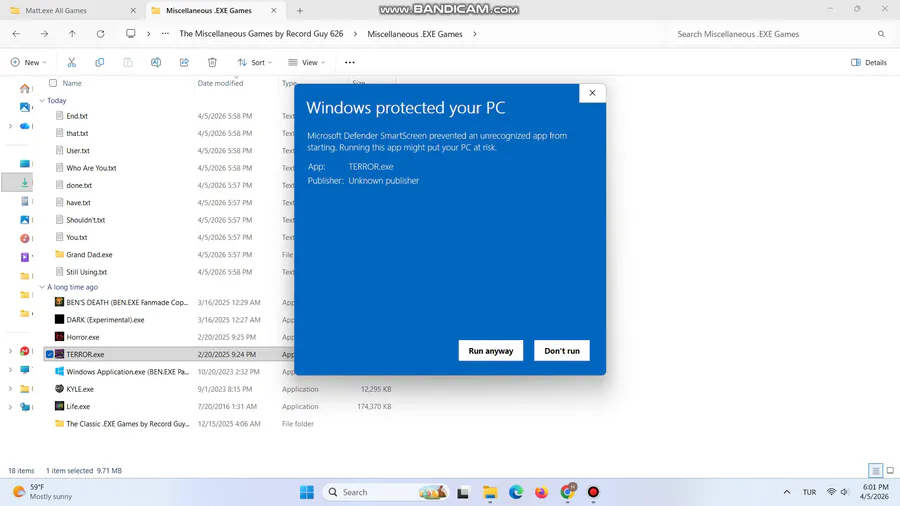The width and height of the screenshot is (900, 506).
Task: Select the KYLE.exe file
Action: pyautogui.click(x=80, y=389)
